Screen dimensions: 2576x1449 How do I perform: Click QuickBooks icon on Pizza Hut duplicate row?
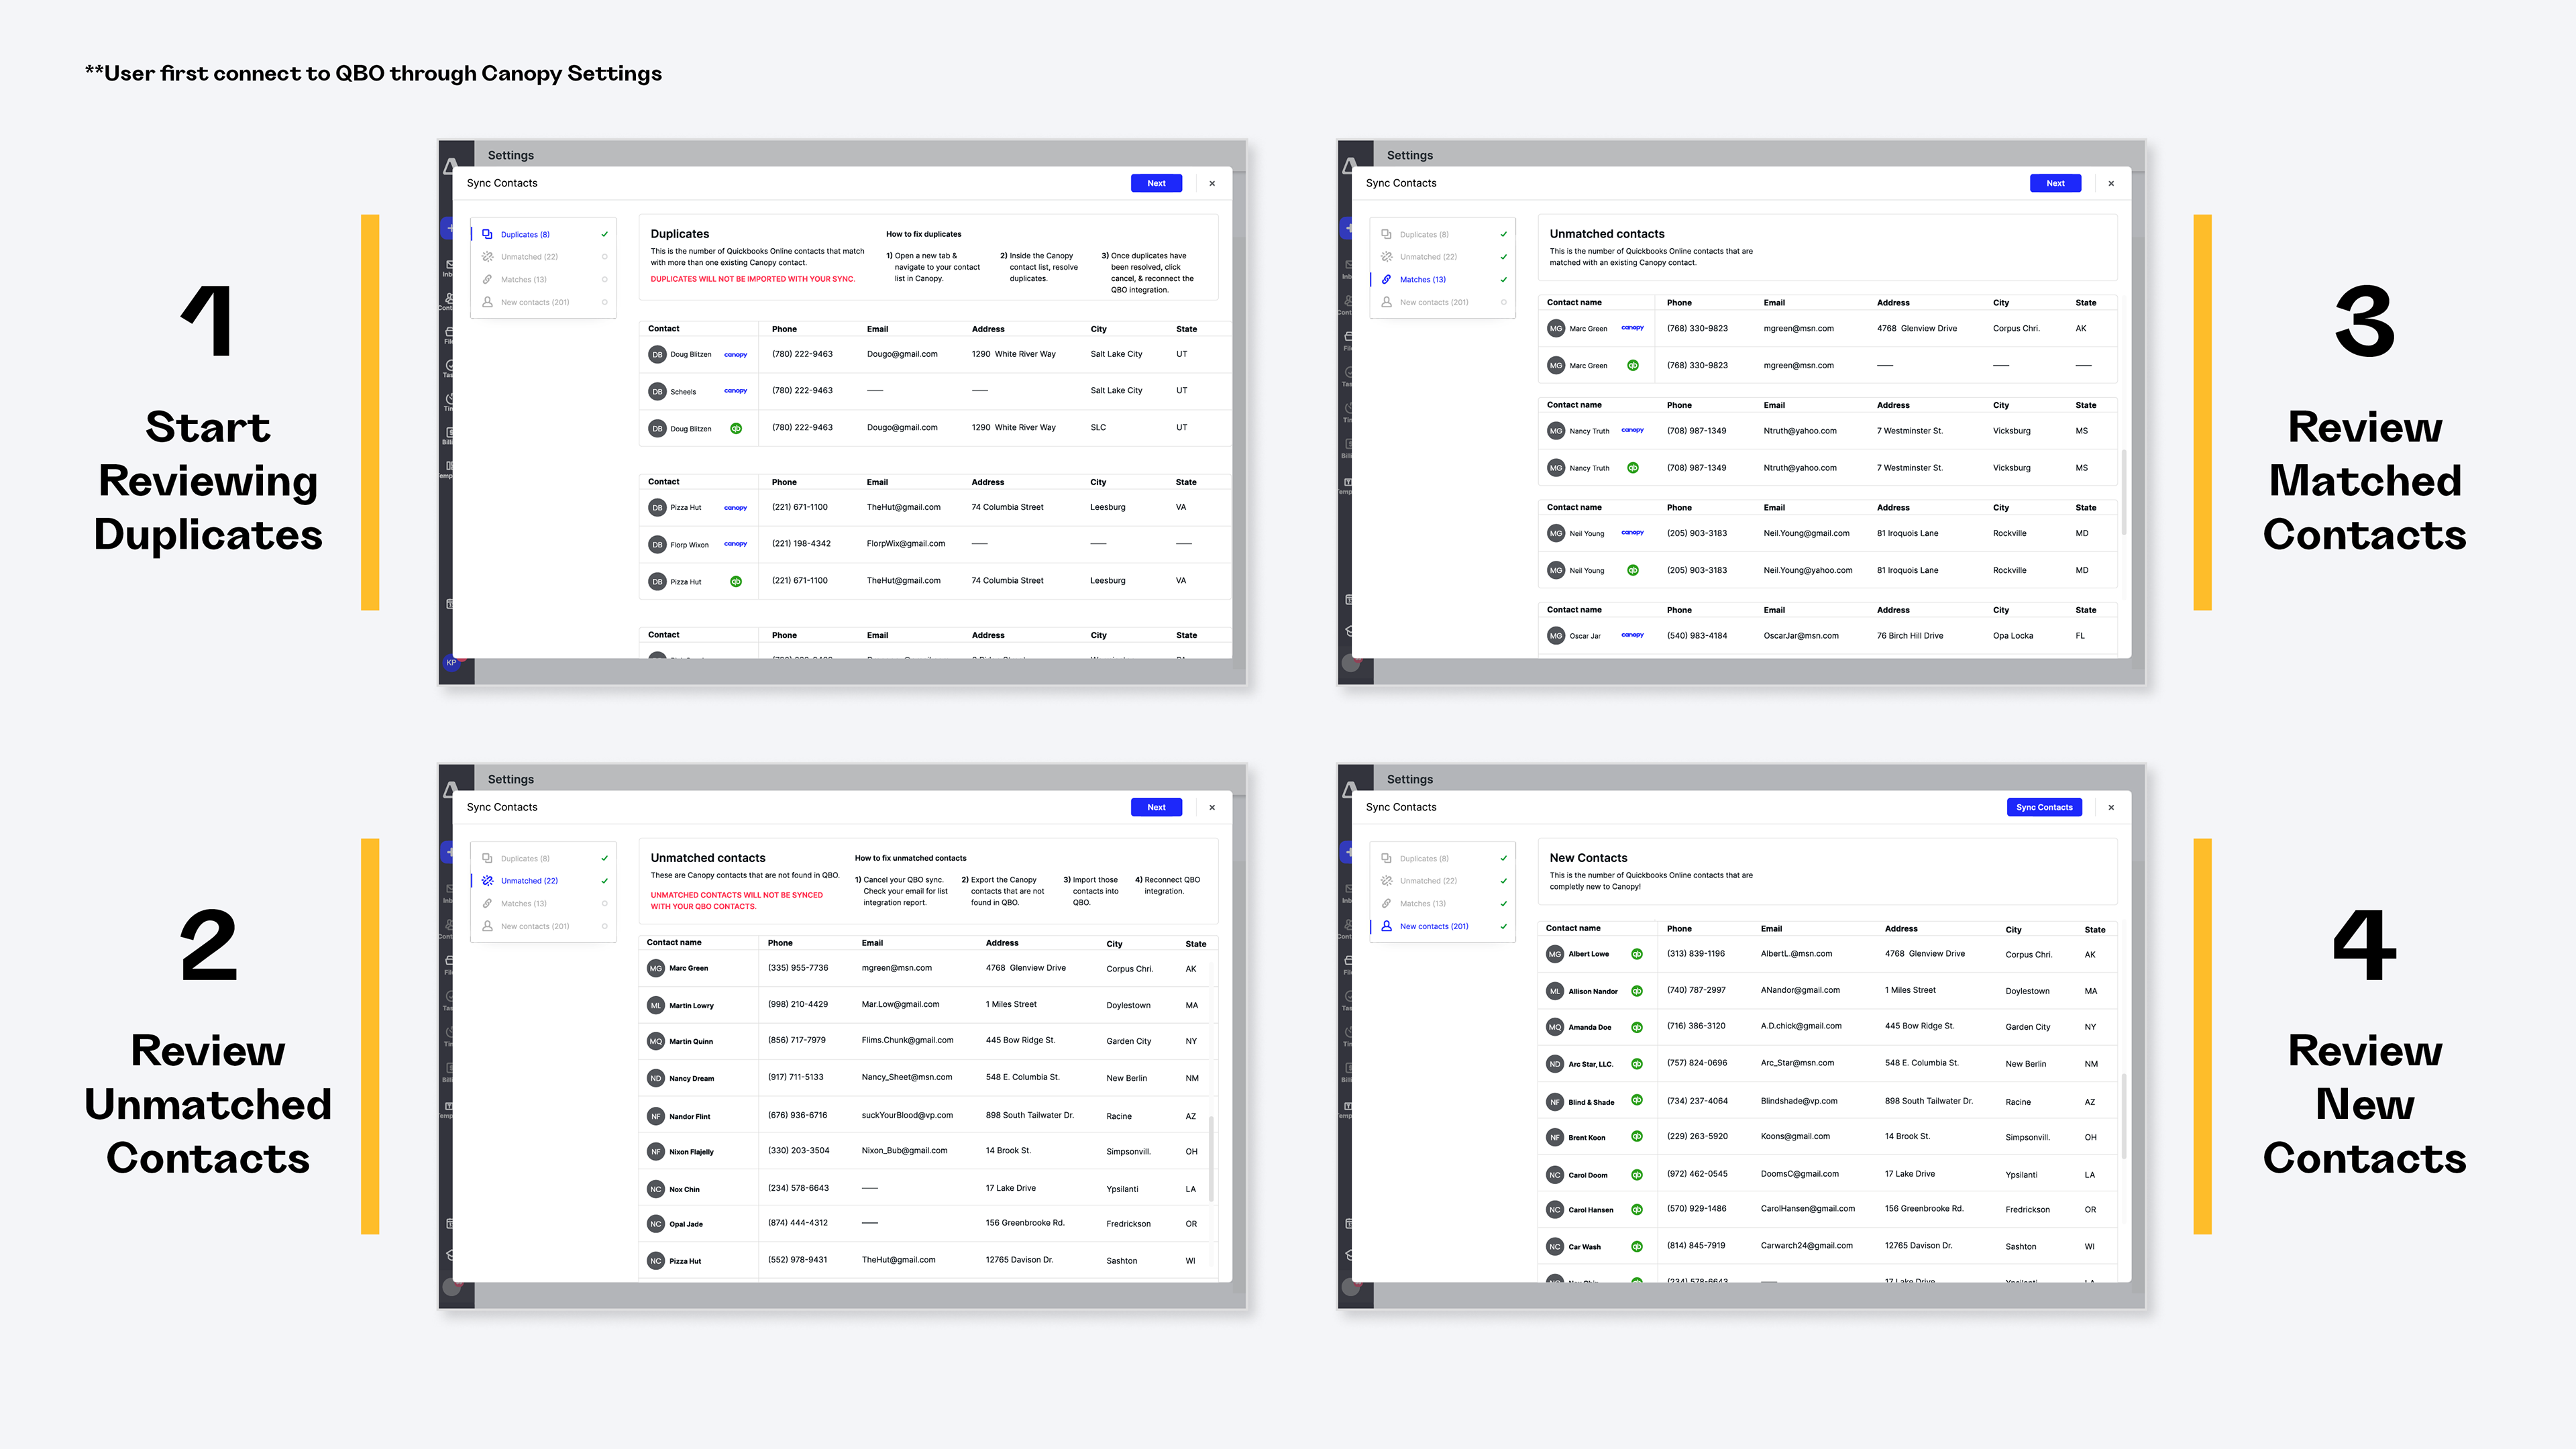click(736, 581)
